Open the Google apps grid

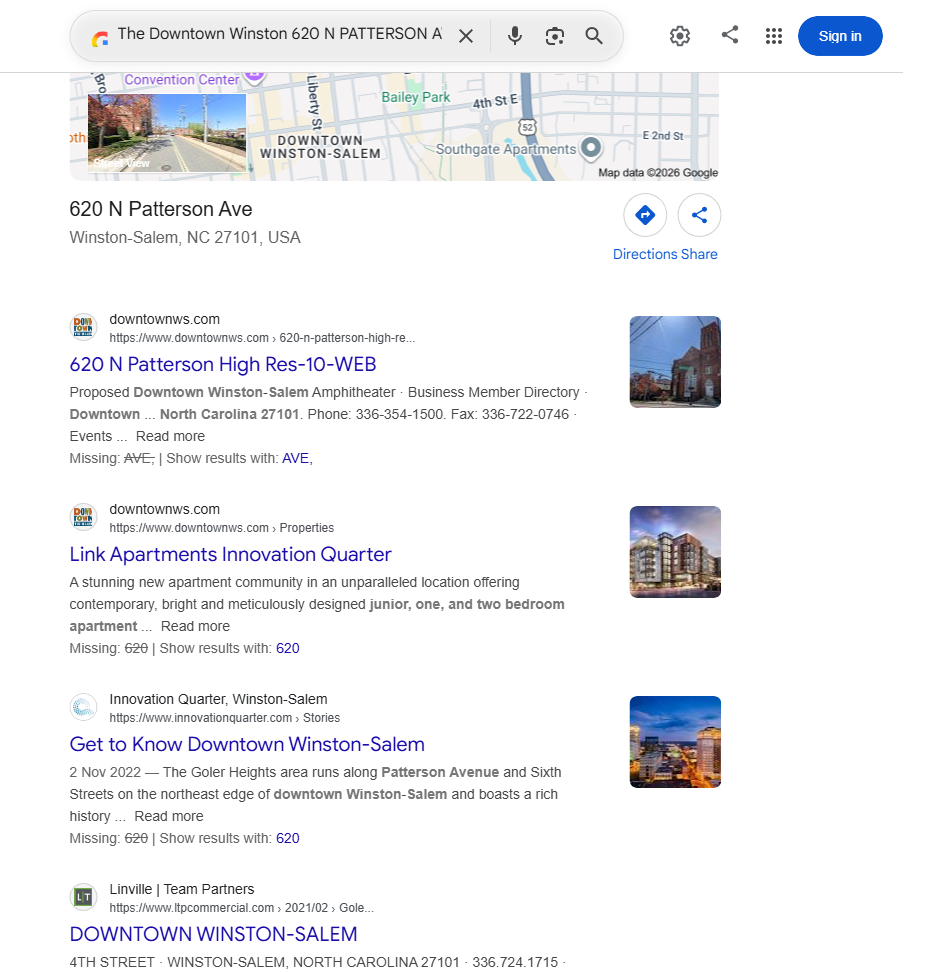pos(774,36)
